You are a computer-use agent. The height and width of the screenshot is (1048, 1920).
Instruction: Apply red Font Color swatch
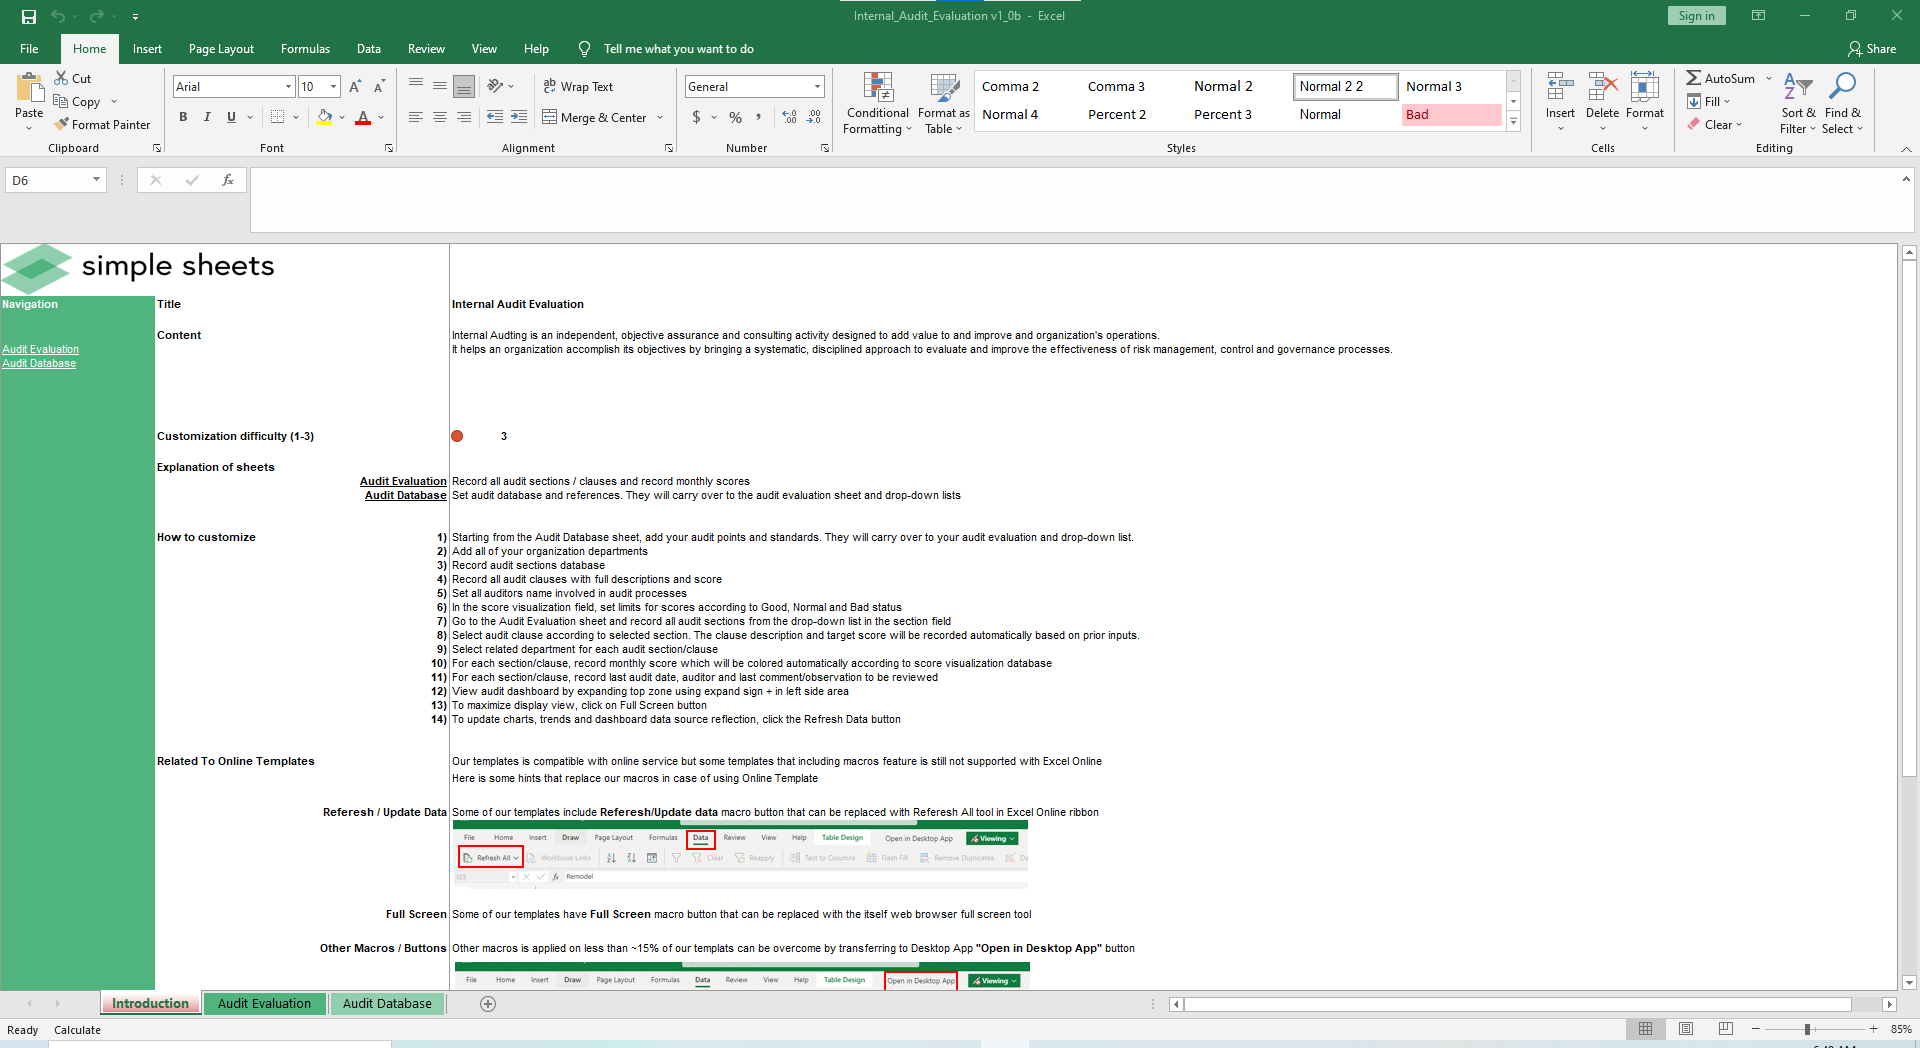(363, 117)
